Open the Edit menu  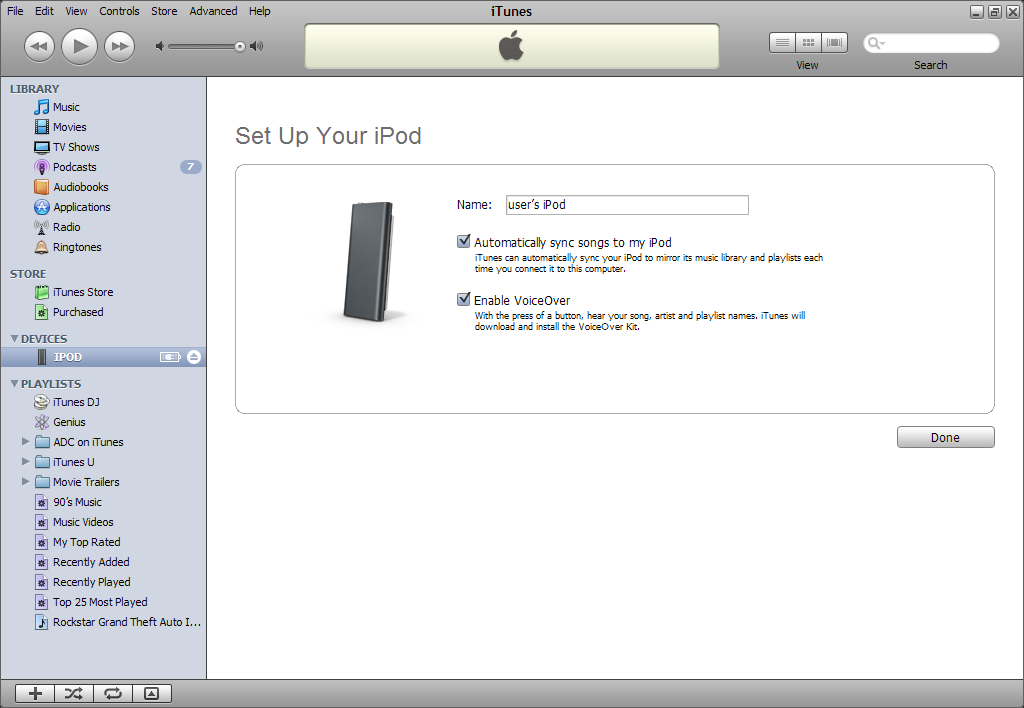point(44,11)
